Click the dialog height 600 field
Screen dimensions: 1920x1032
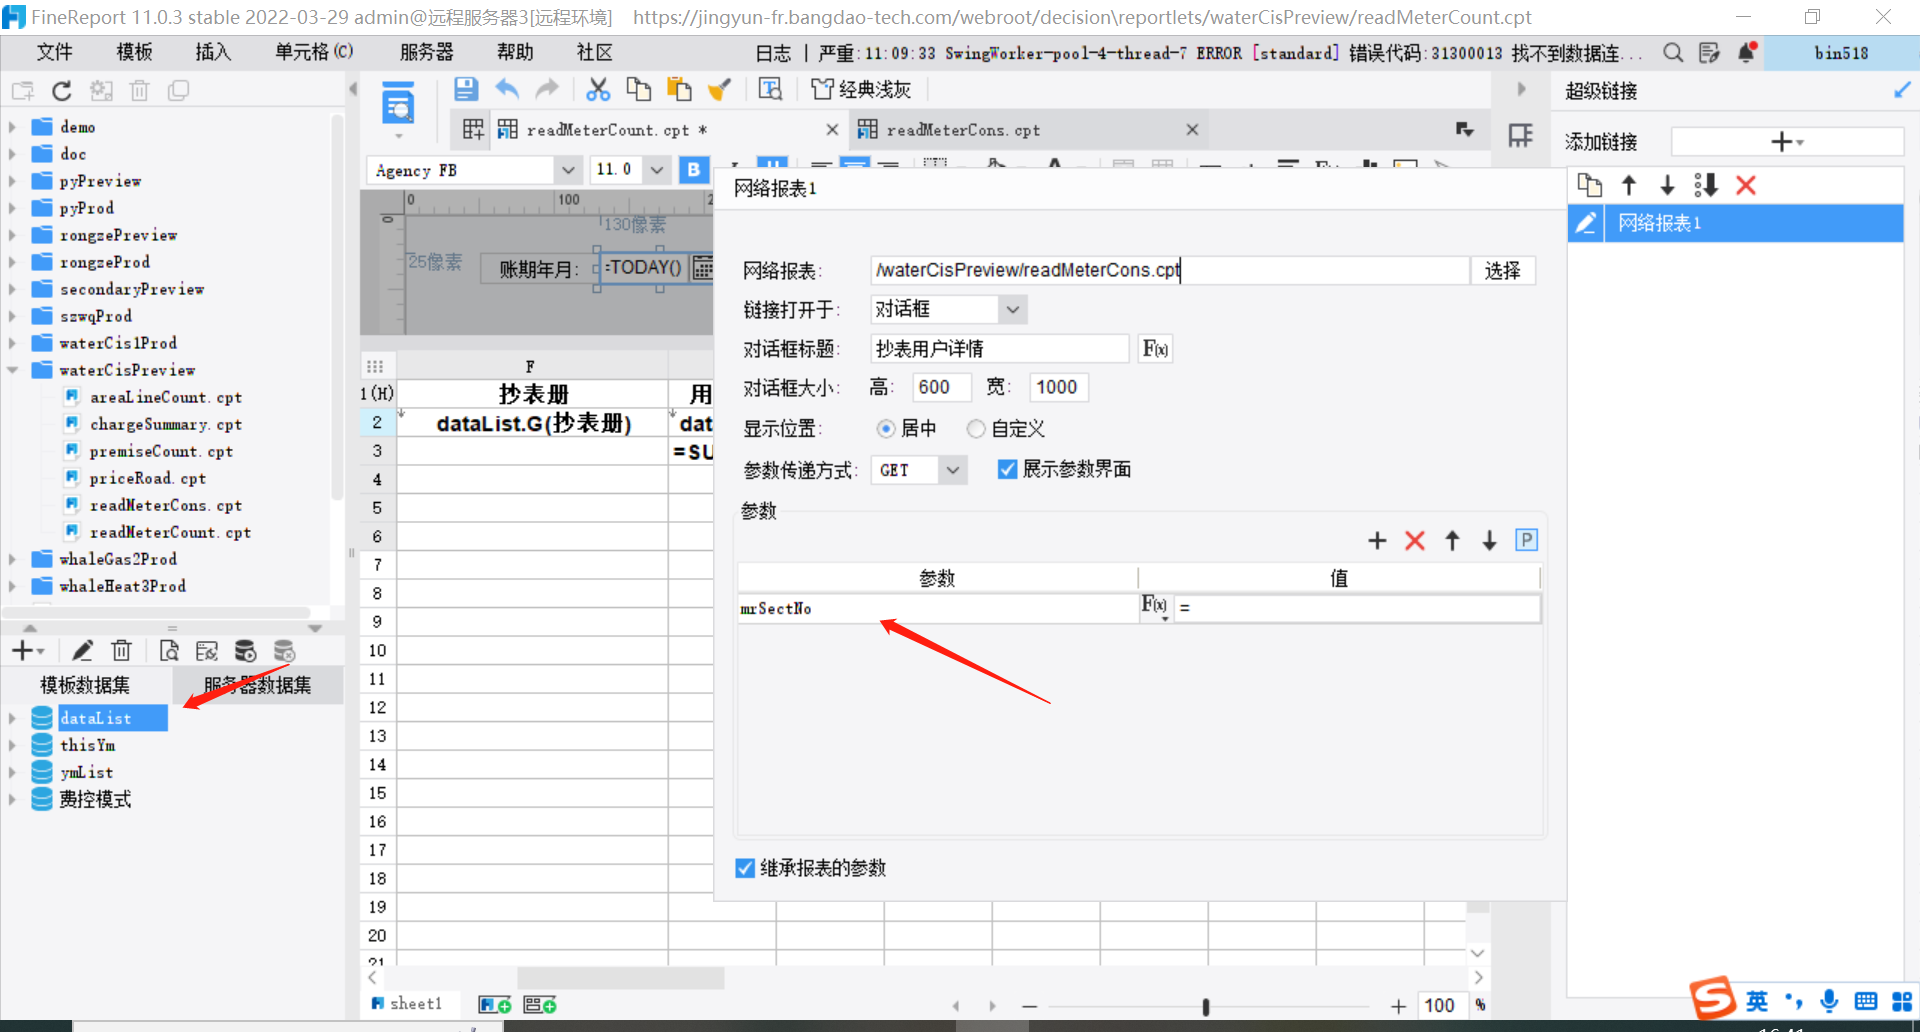[941, 388]
